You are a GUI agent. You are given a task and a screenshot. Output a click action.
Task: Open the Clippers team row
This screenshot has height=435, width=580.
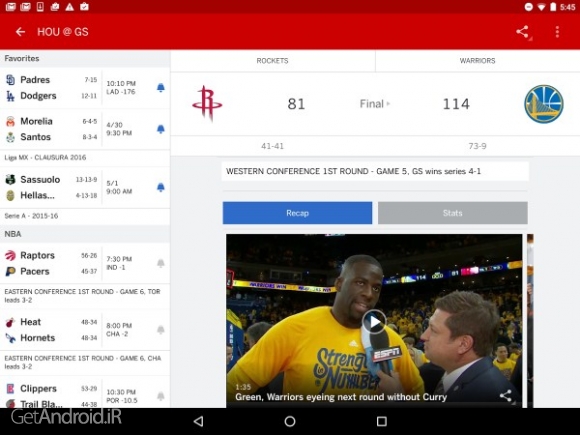51,389
